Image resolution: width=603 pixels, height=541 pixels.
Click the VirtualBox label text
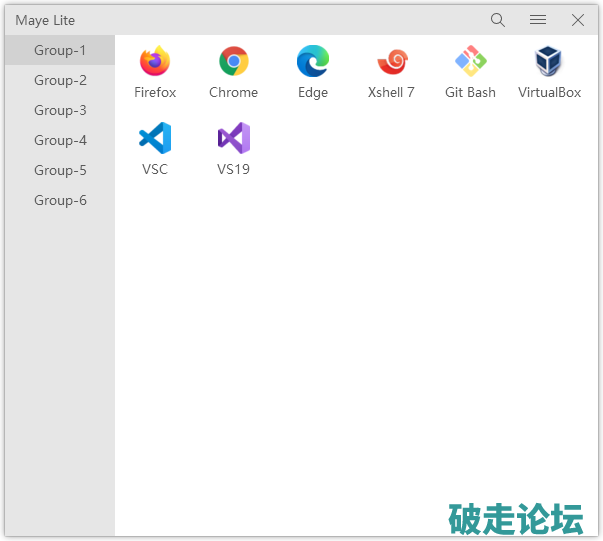549,93
